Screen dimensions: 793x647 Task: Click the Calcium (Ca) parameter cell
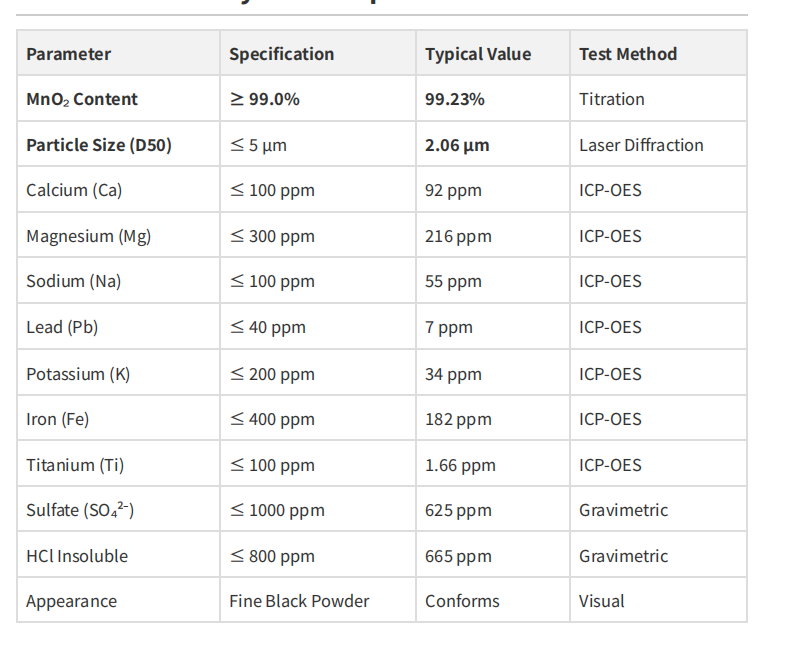tap(74, 190)
